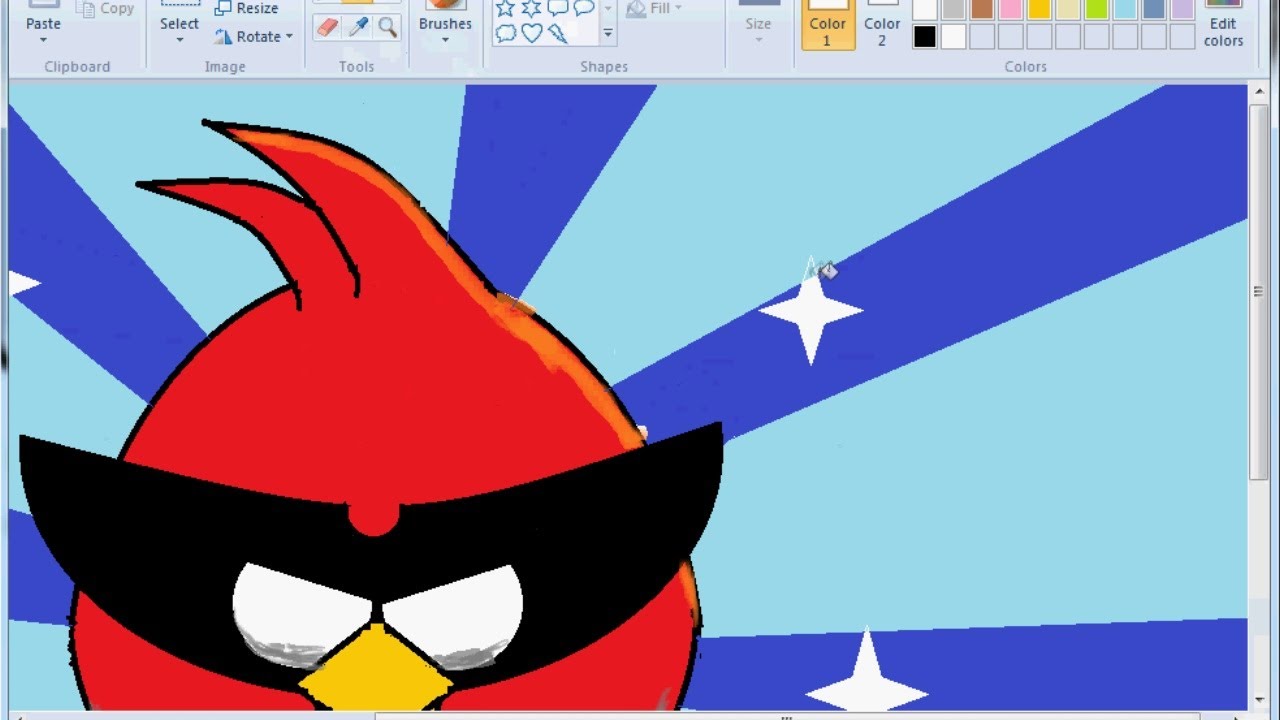Pick the light turquoise color swatch
Image resolution: width=1280 pixels, height=720 pixels.
pos(1125,10)
